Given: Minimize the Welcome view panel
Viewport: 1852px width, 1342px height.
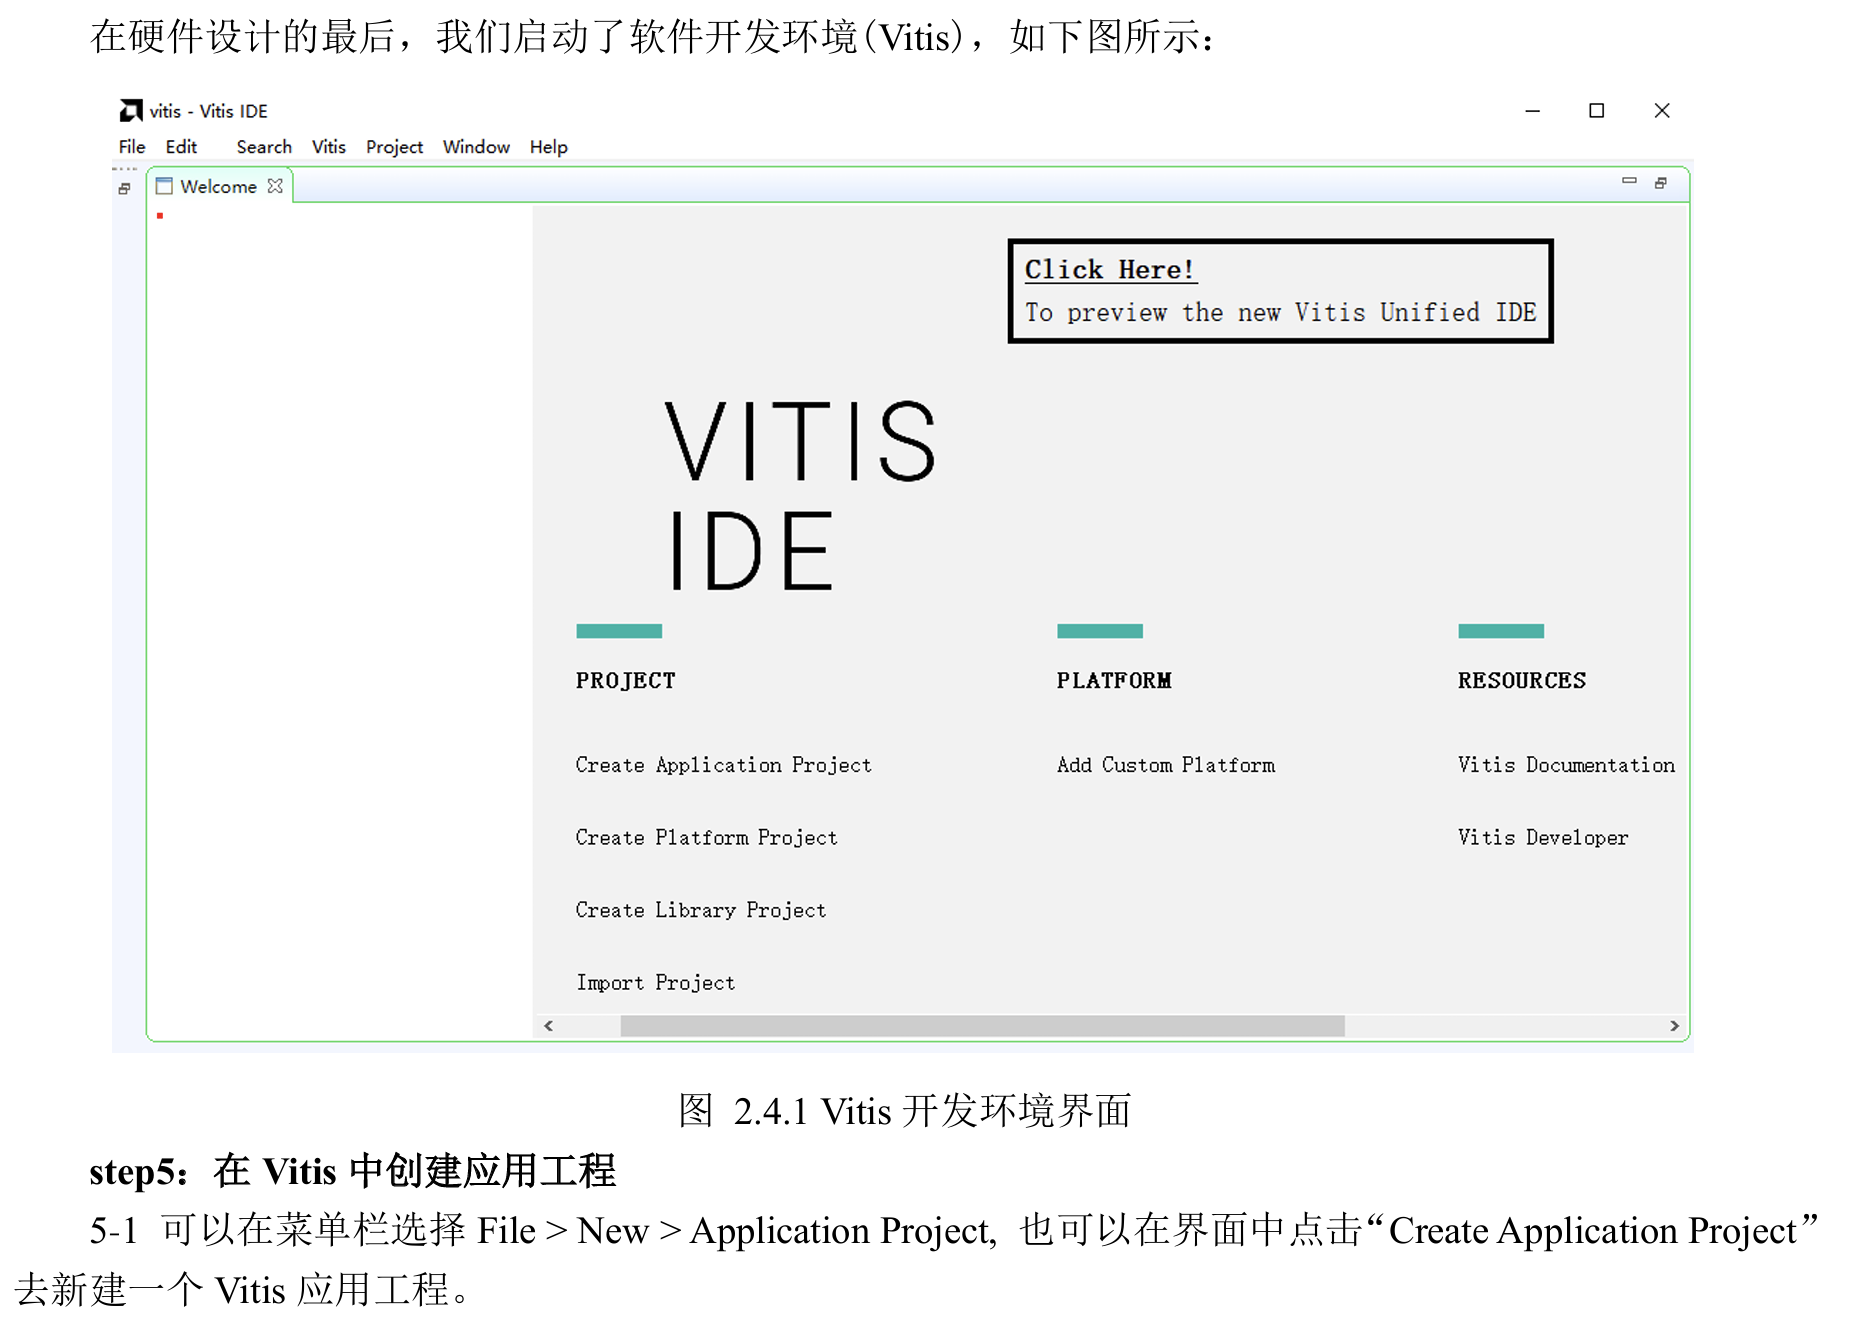Looking at the screenshot, I should tap(1629, 181).
